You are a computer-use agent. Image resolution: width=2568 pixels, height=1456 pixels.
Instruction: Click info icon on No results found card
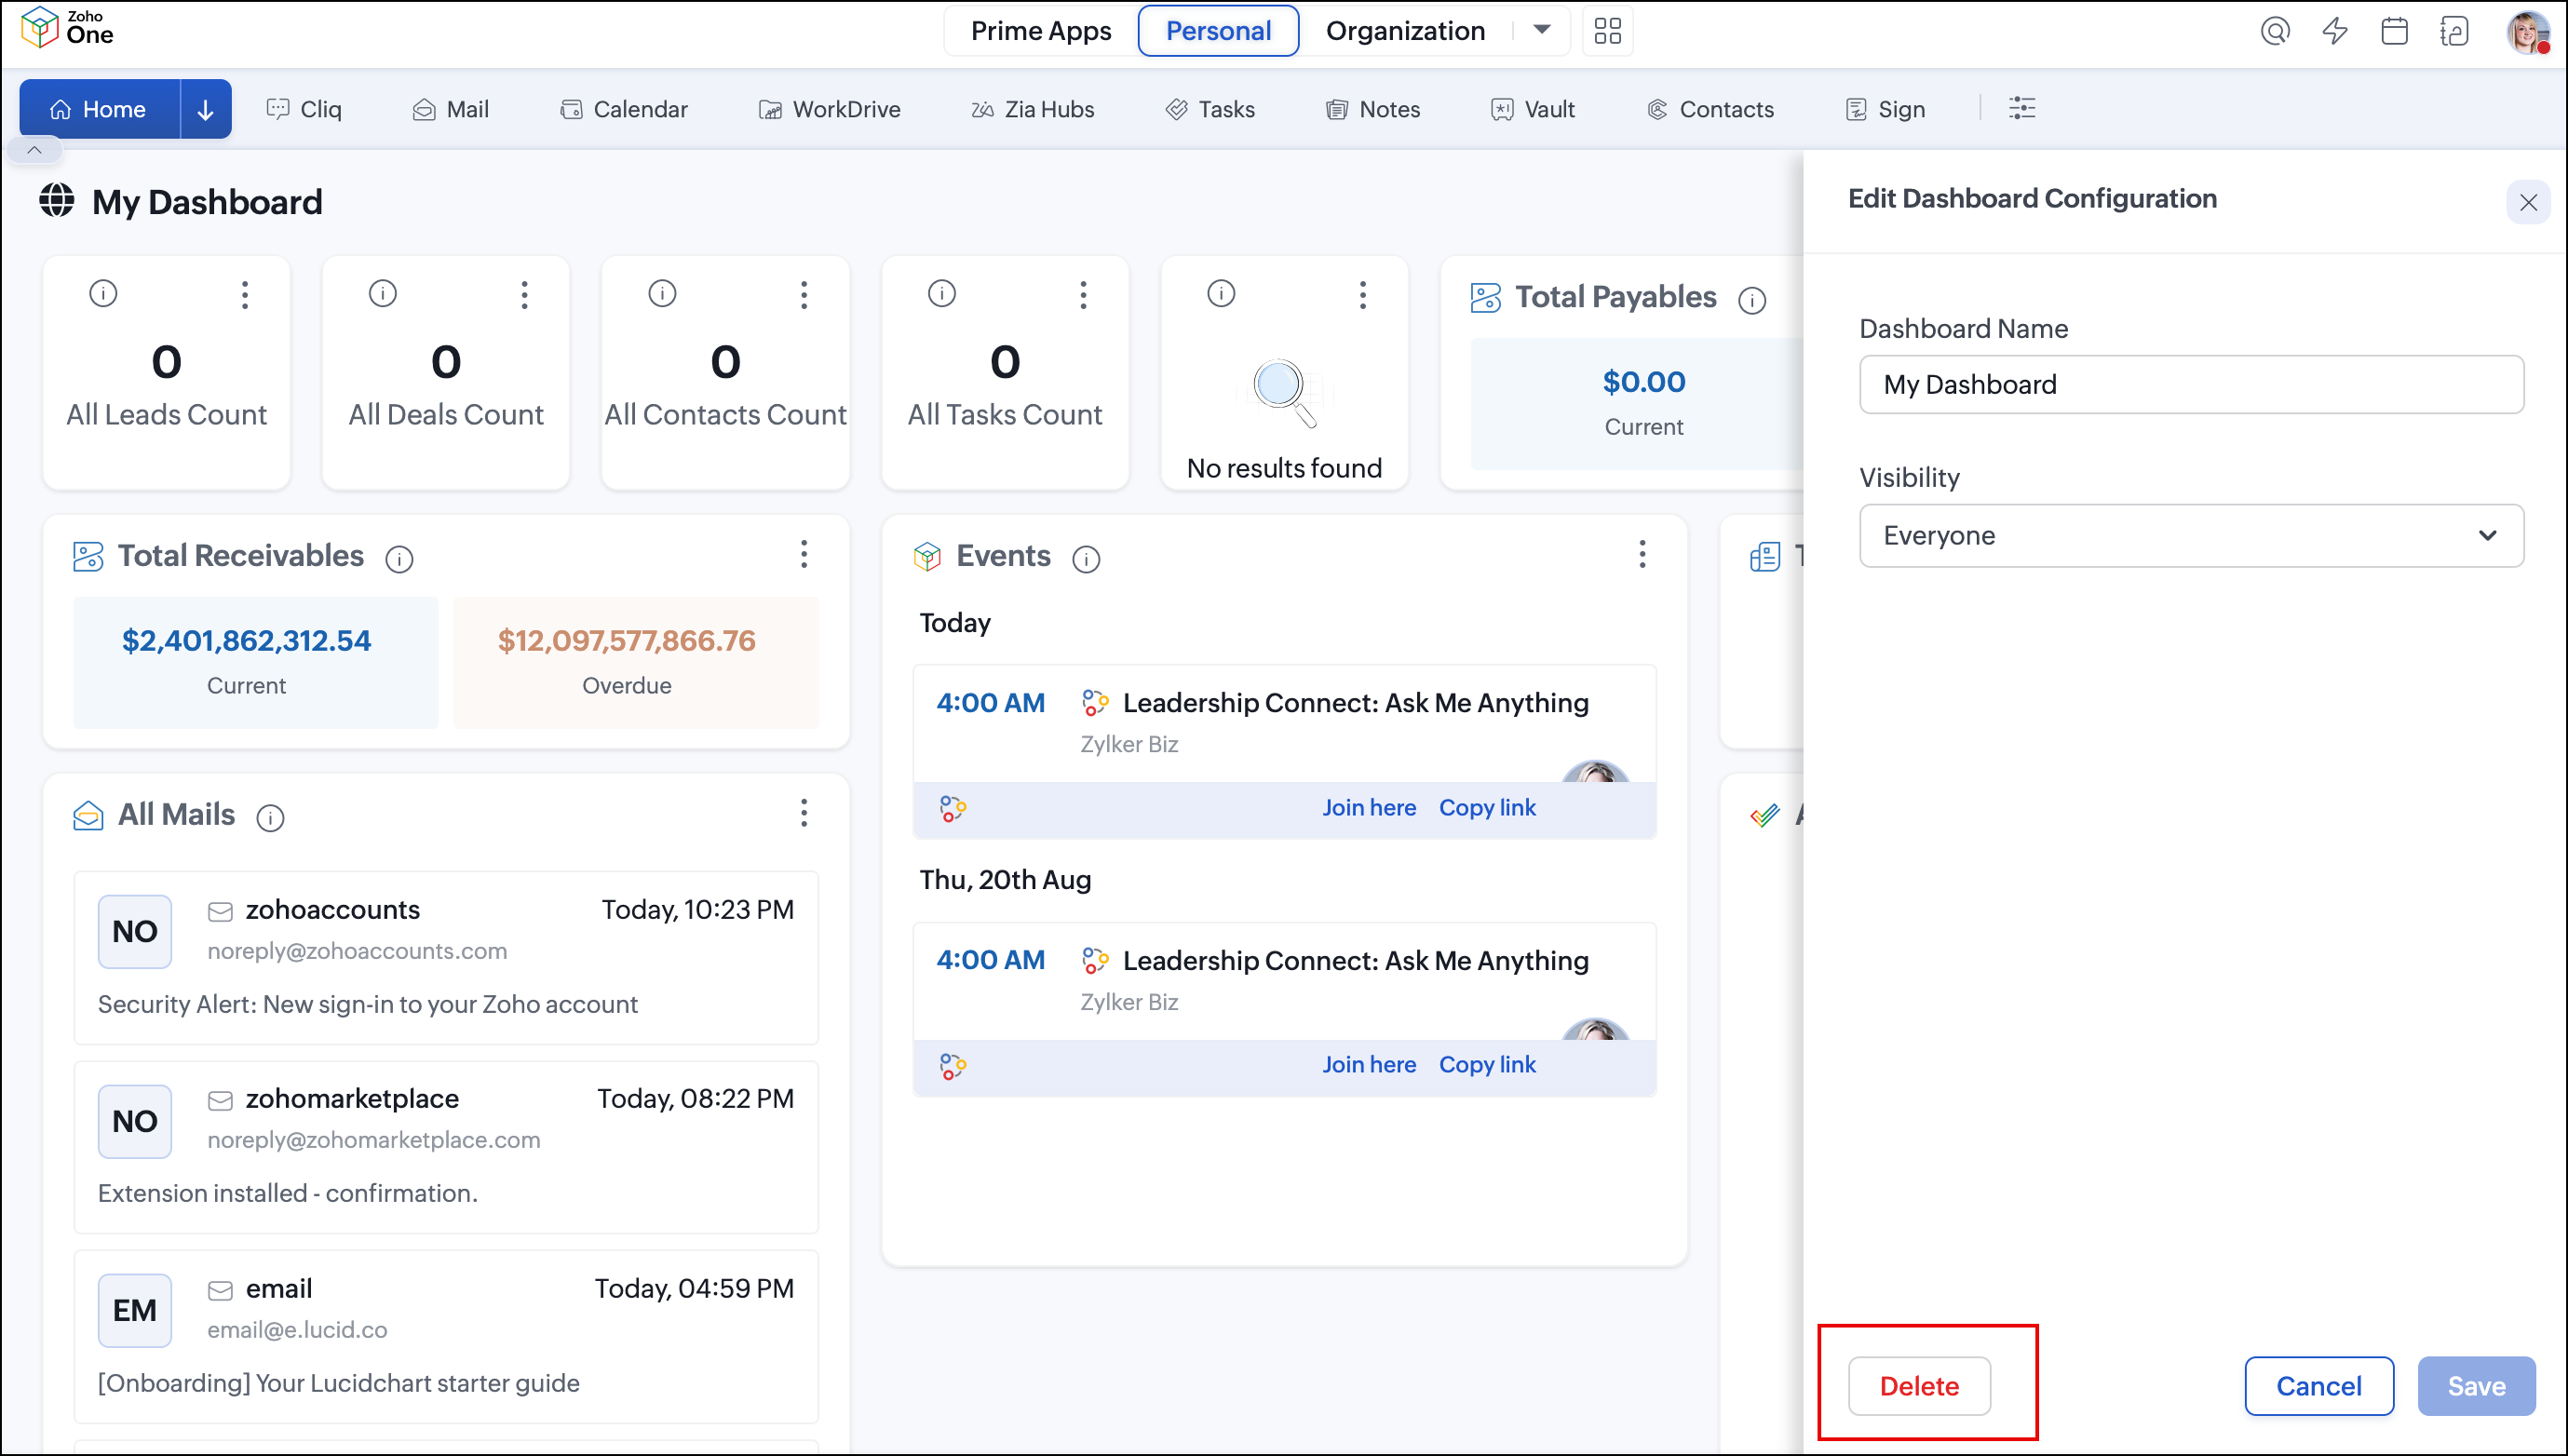click(1221, 293)
